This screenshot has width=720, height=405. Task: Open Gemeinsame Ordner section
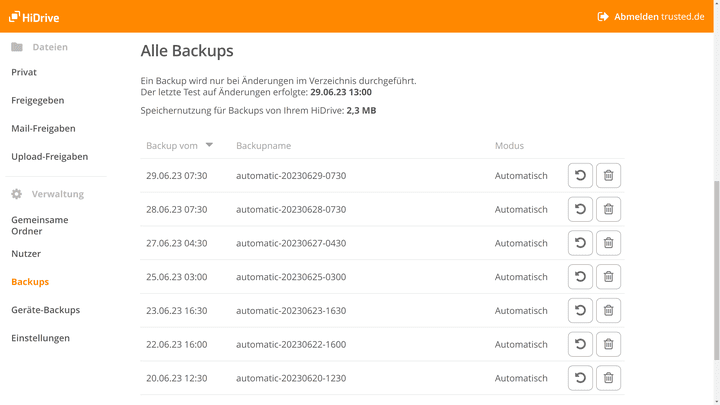[40, 225]
